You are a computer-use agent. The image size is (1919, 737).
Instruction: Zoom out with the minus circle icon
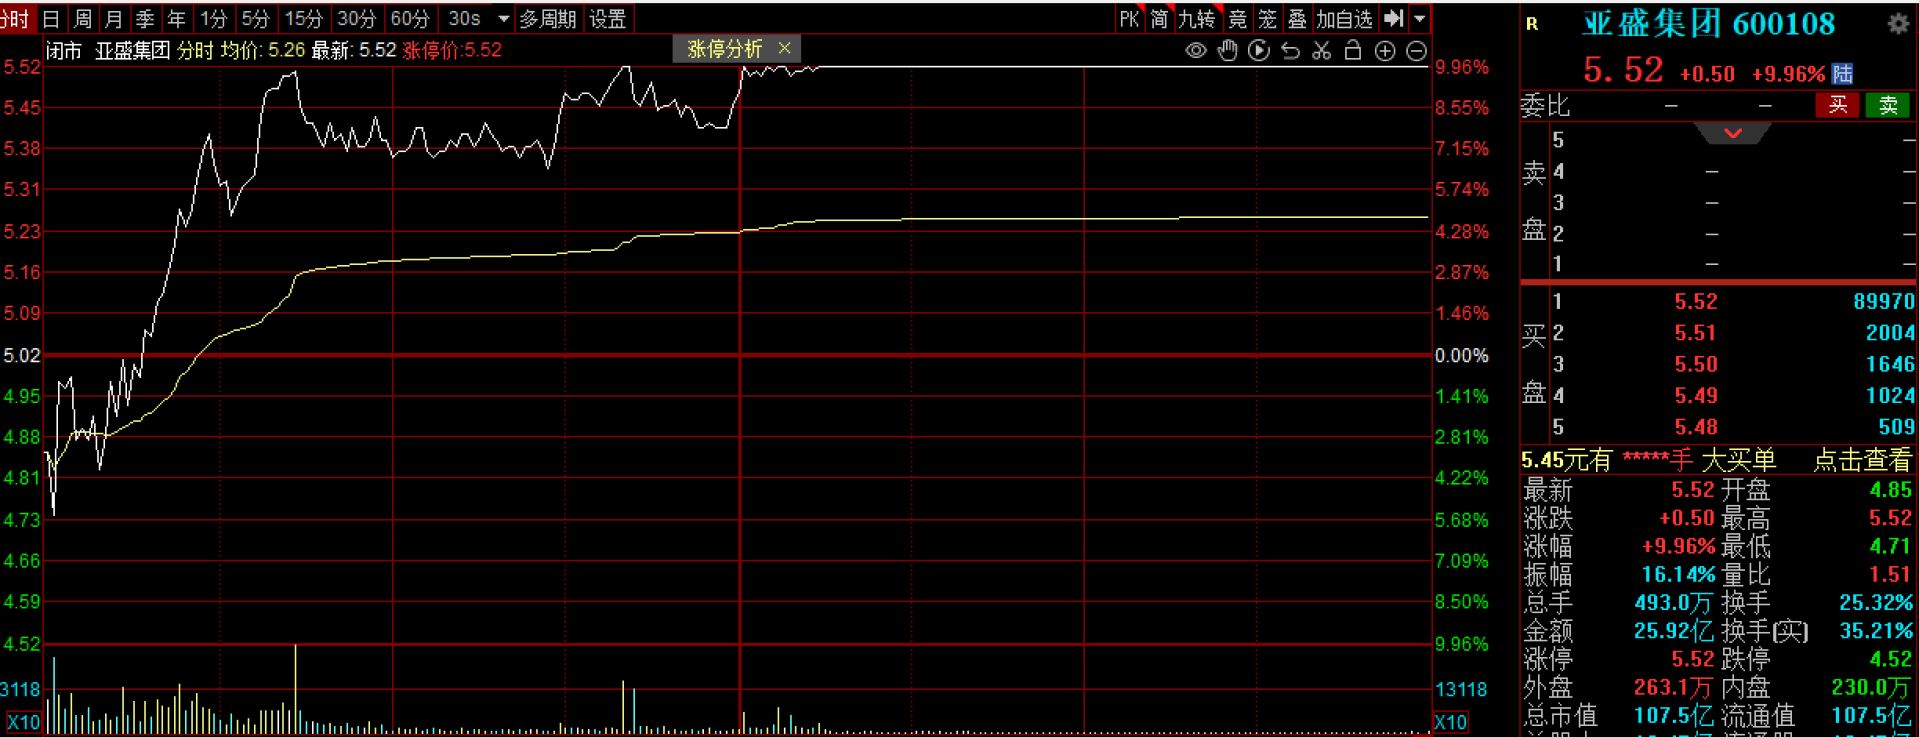coord(1416,51)
